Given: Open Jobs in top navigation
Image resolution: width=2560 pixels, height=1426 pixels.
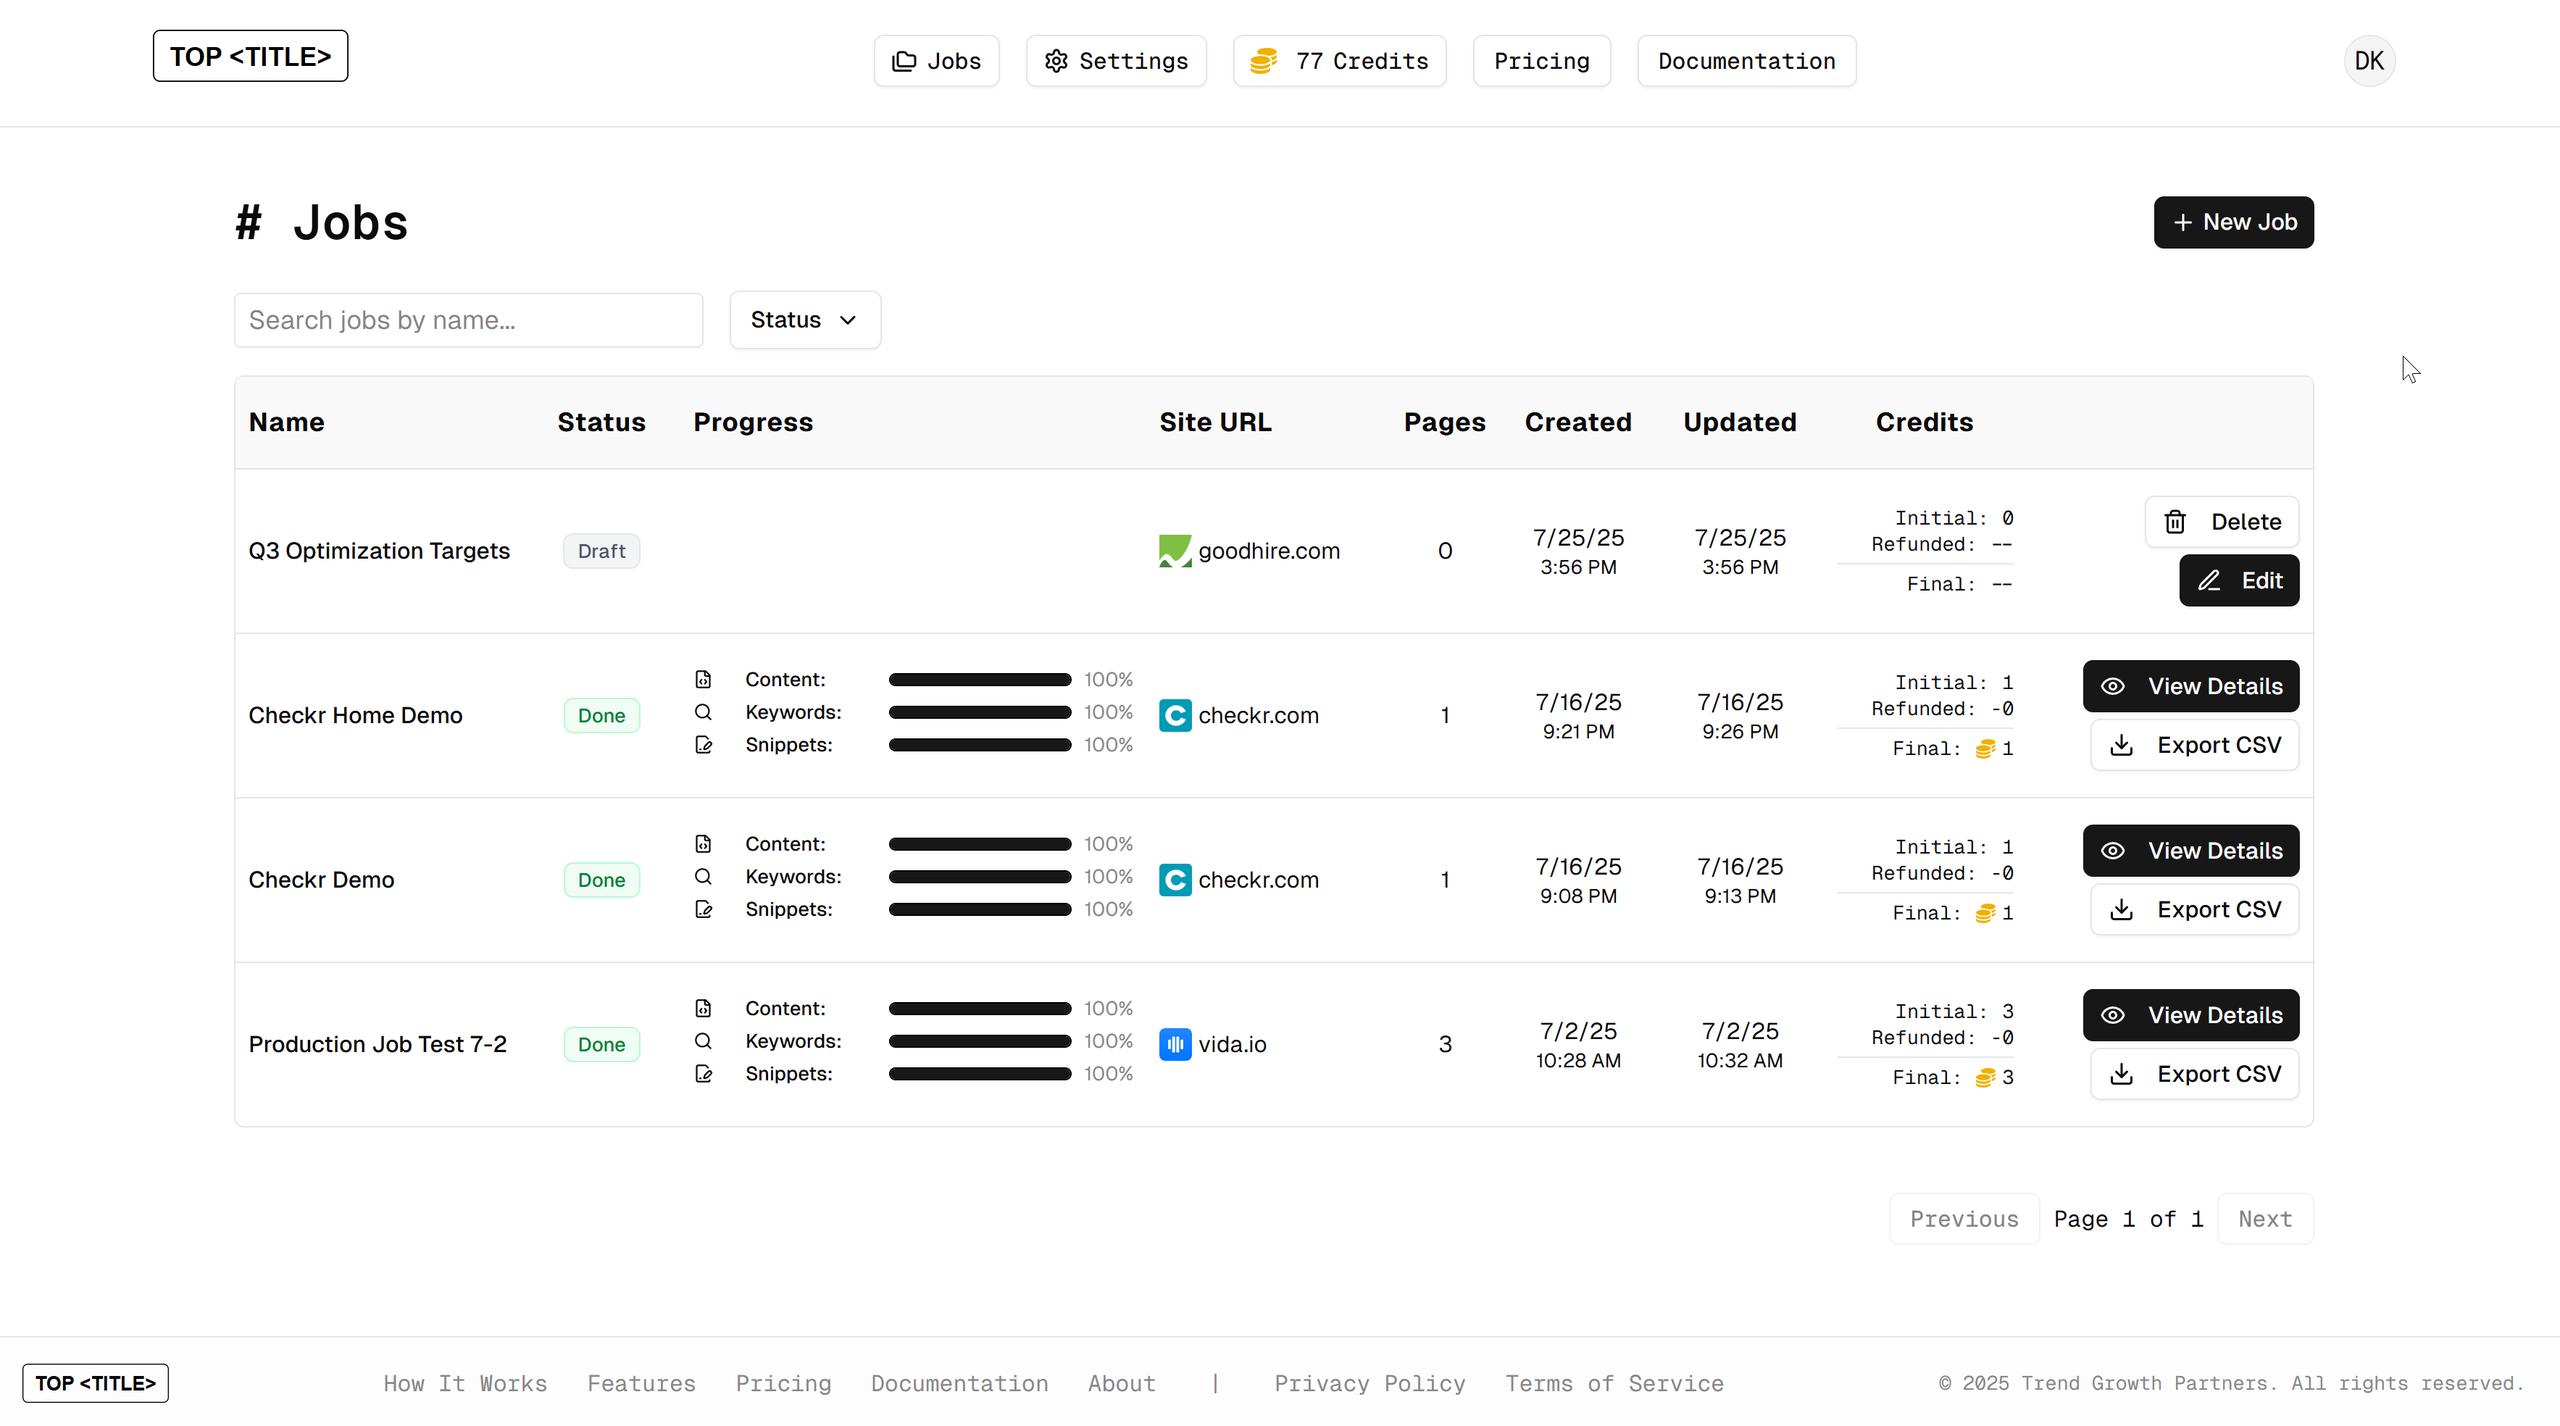Looking at the screenshot, I should click(x=936, y=61).
